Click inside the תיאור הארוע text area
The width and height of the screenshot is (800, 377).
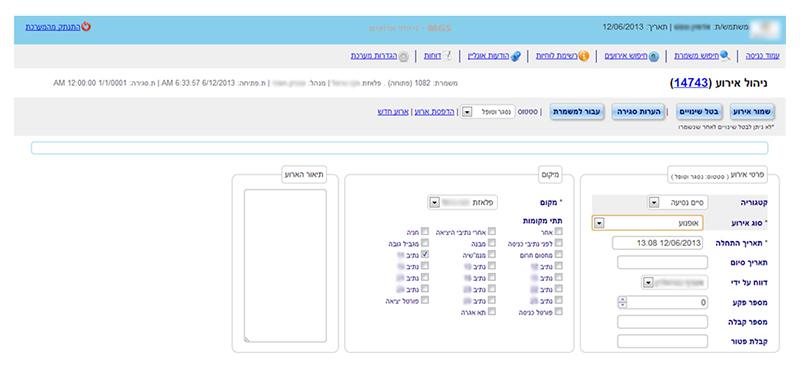(285, 266)
